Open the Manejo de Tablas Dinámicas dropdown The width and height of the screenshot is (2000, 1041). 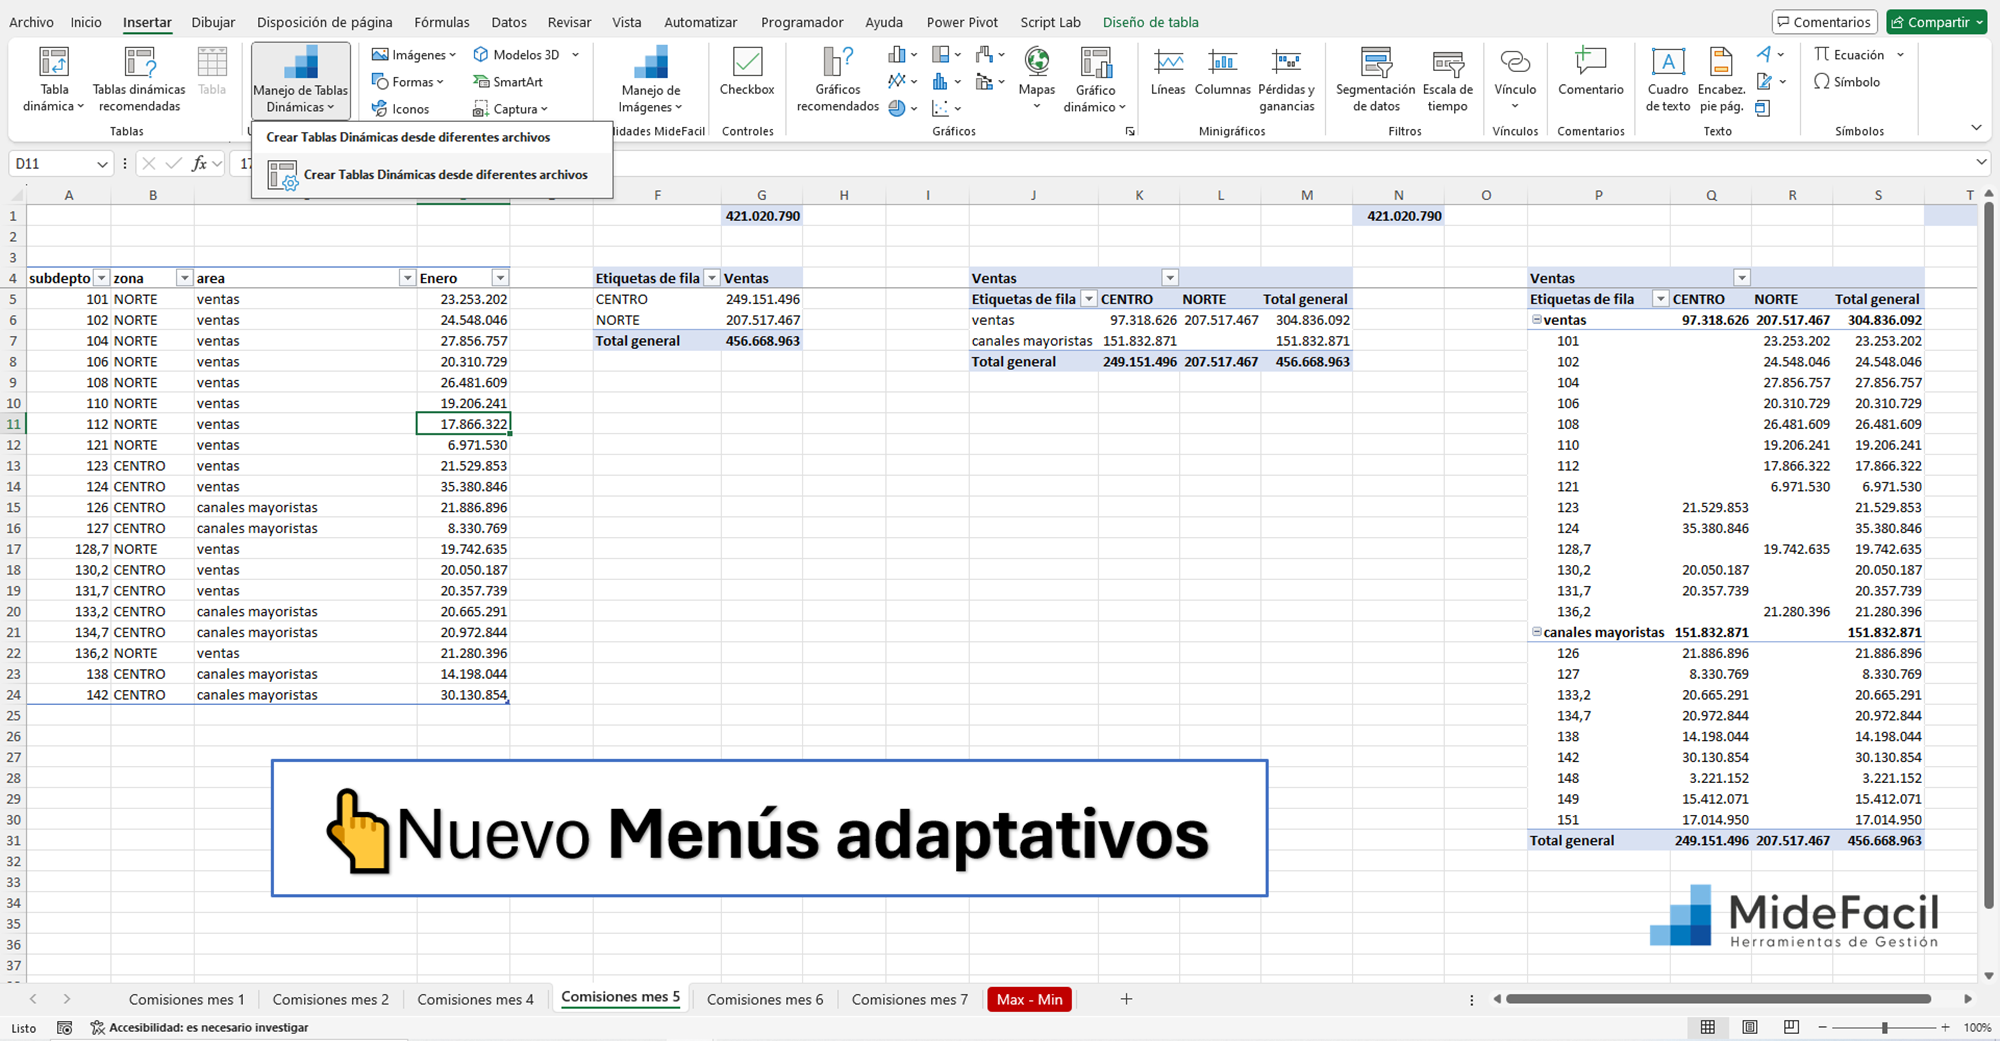pos(301,80)
